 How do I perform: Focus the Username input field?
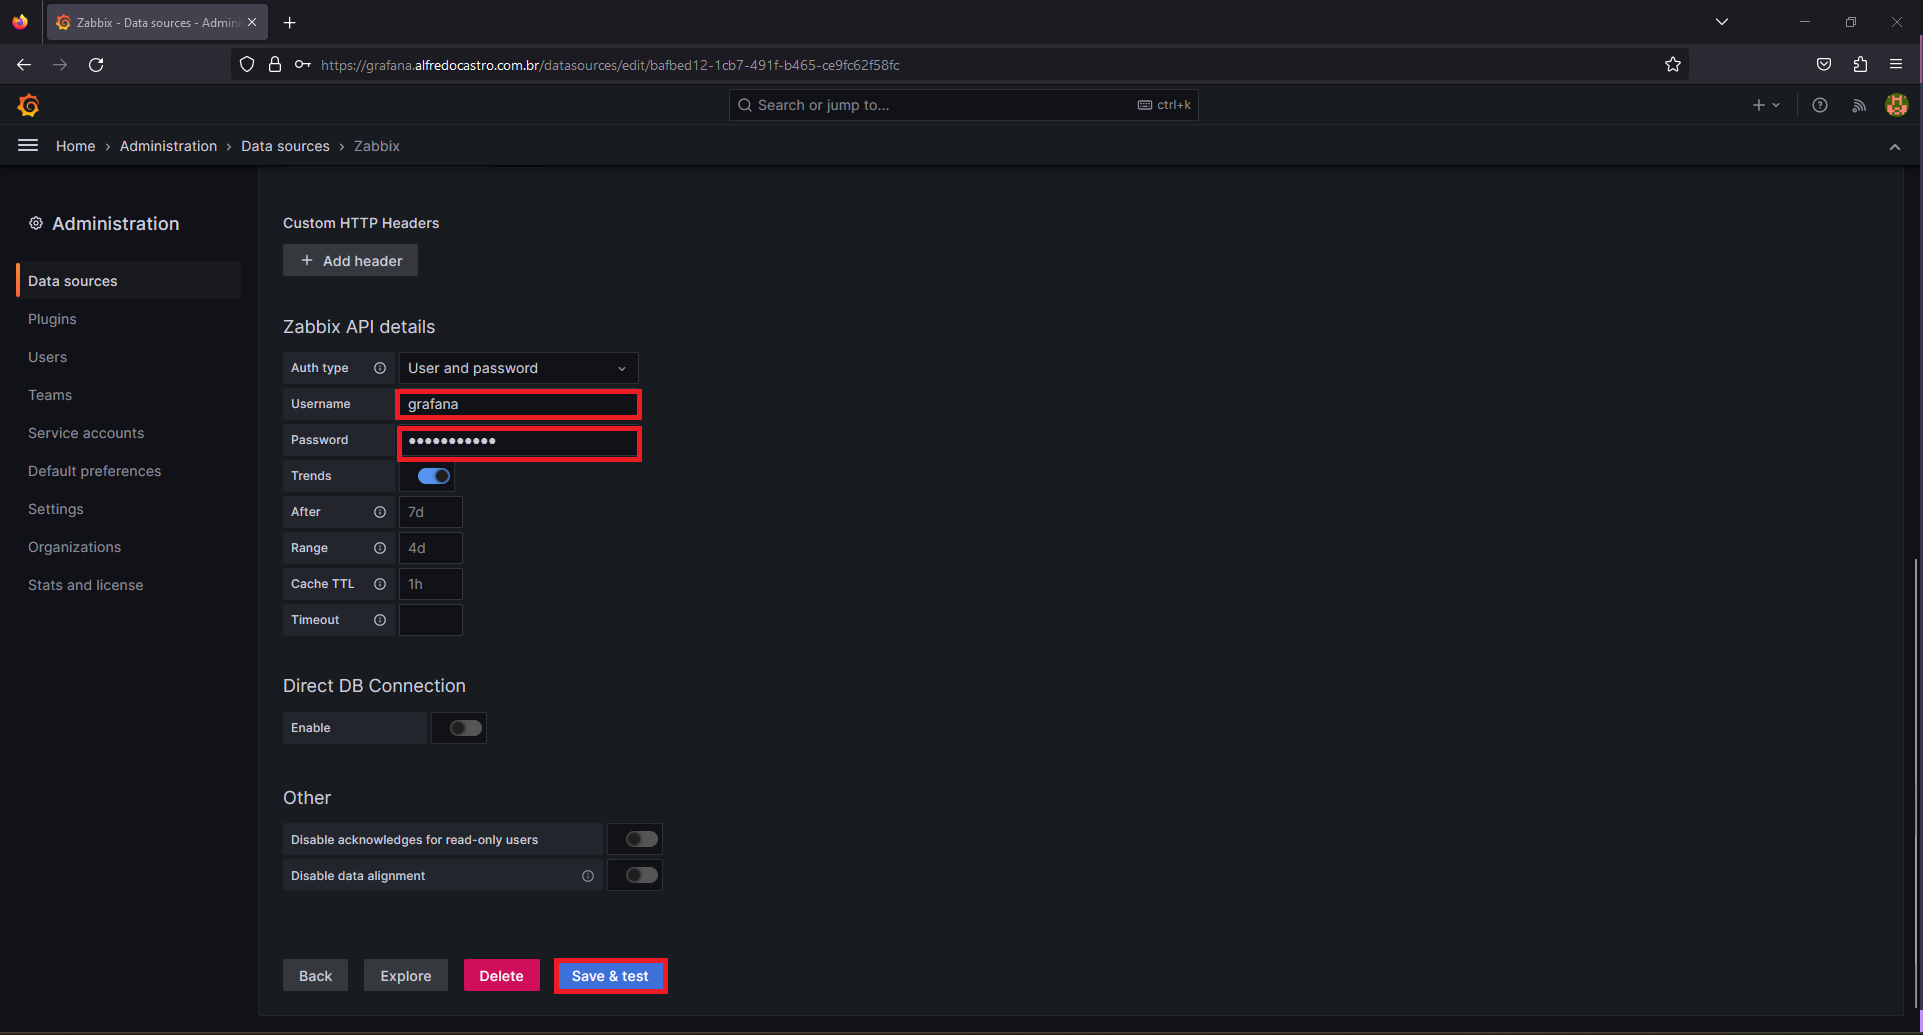[x=518, y=404]
